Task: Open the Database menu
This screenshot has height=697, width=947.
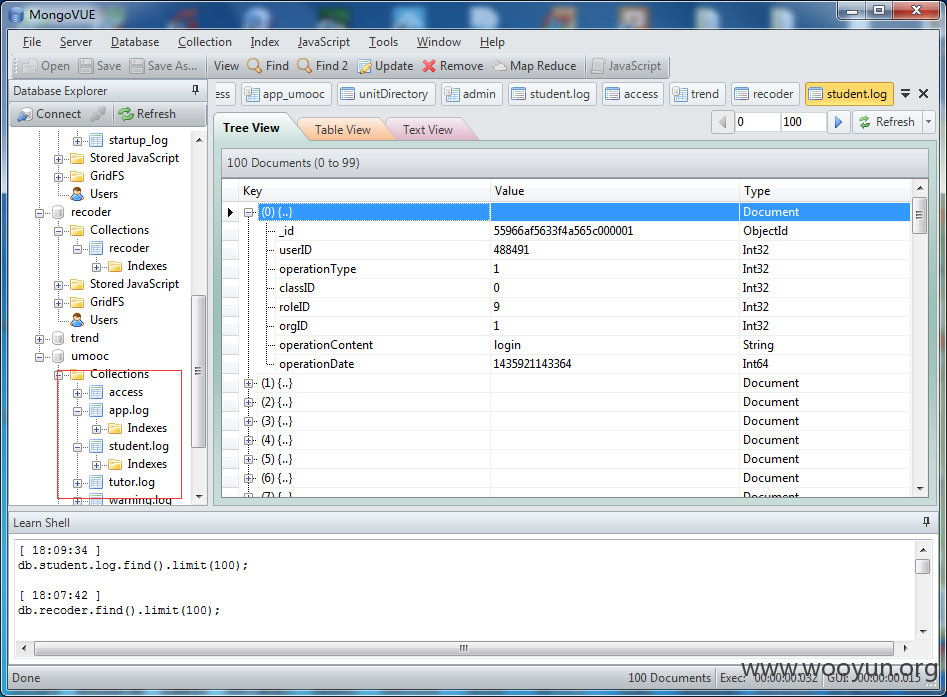Action: (x=135, y=42)
